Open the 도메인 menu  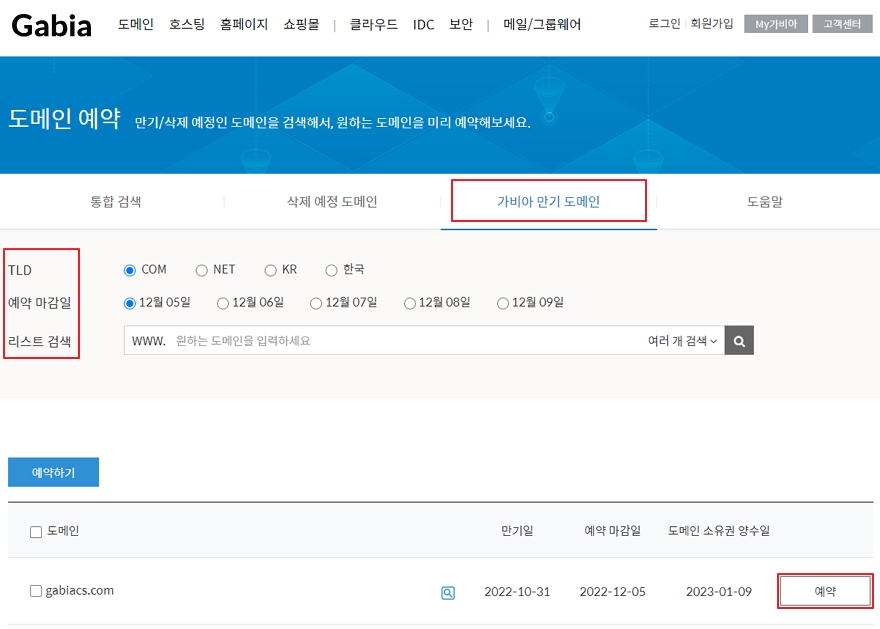pos(136,24)
